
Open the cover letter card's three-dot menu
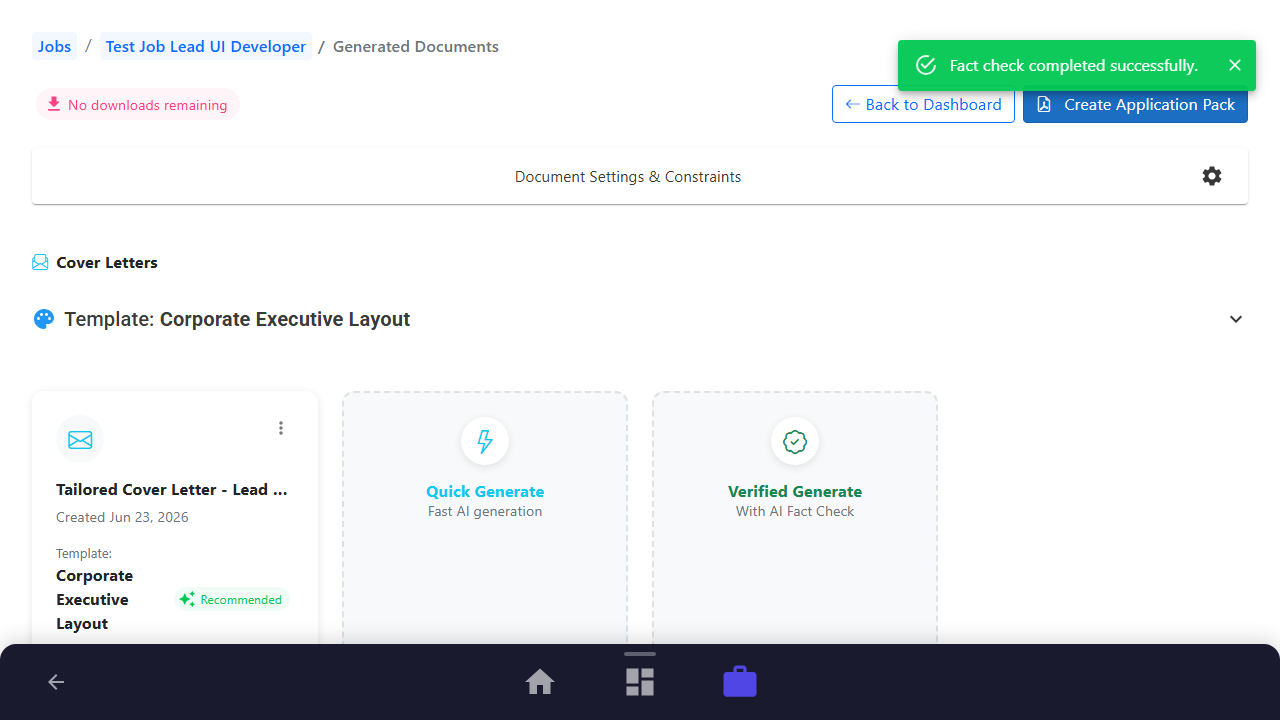[x=281, y=428]
